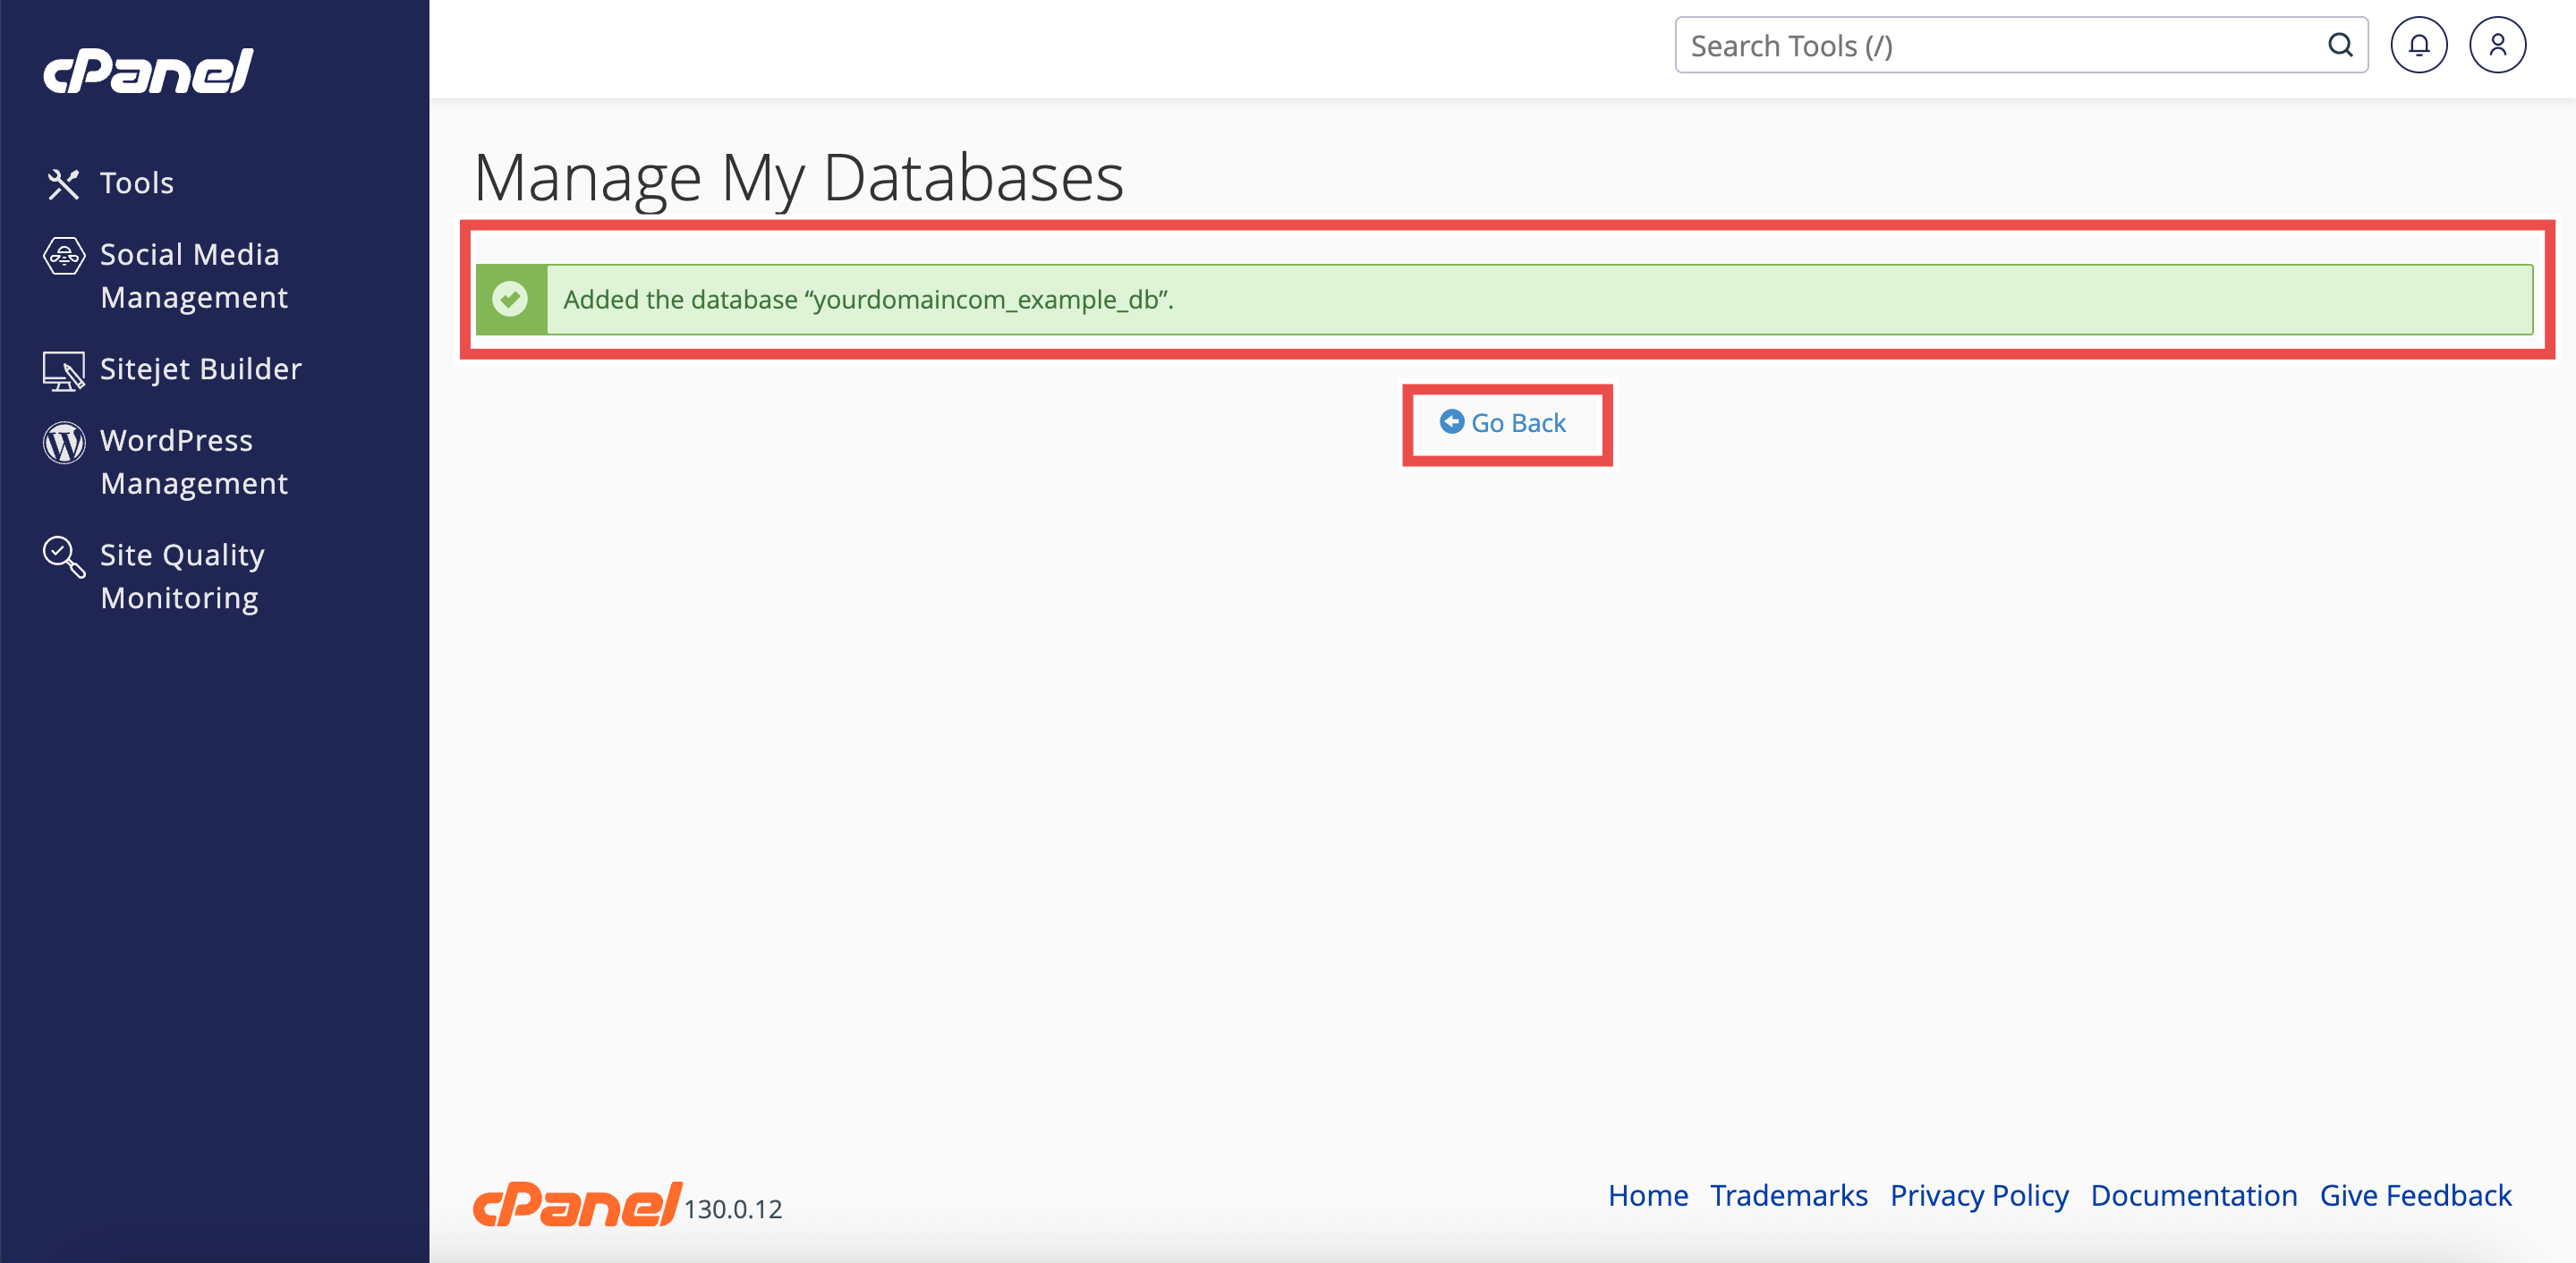This screenshot has width=2576, height=1263.
Task: Open notifications bell icon
Action: point(2418,45)
